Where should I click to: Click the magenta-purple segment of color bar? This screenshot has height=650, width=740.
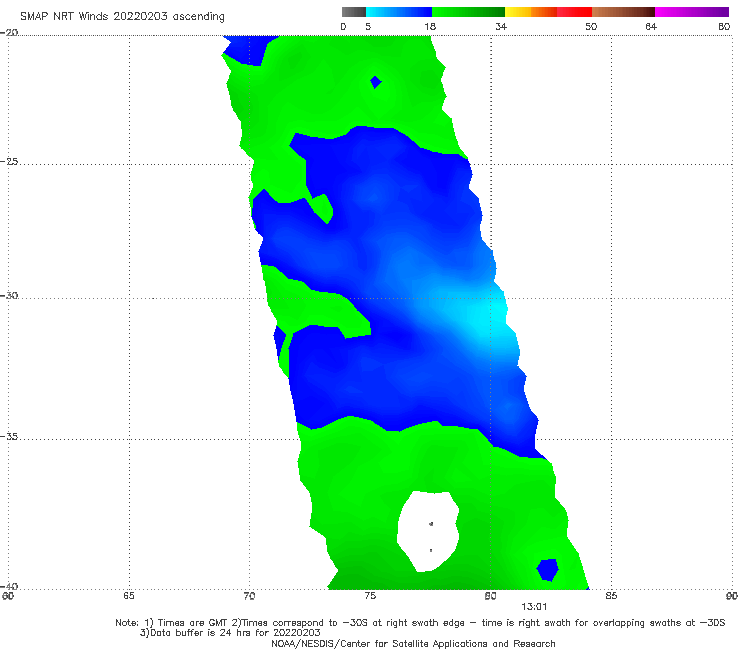692,12
